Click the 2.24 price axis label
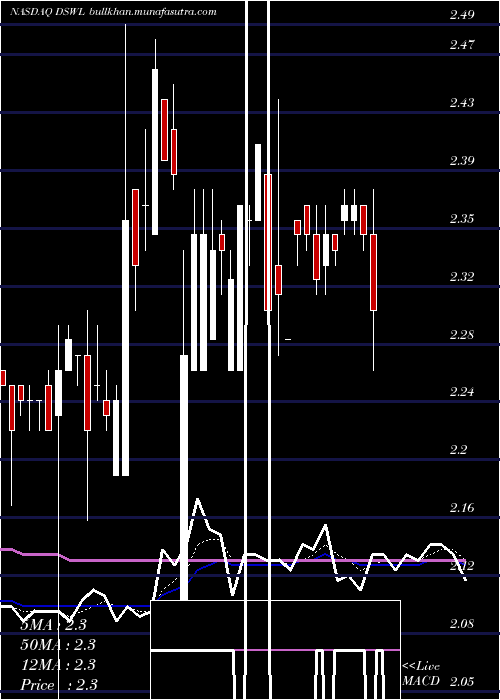This screenshot has width=500, height=700. [x=462, y=392]
